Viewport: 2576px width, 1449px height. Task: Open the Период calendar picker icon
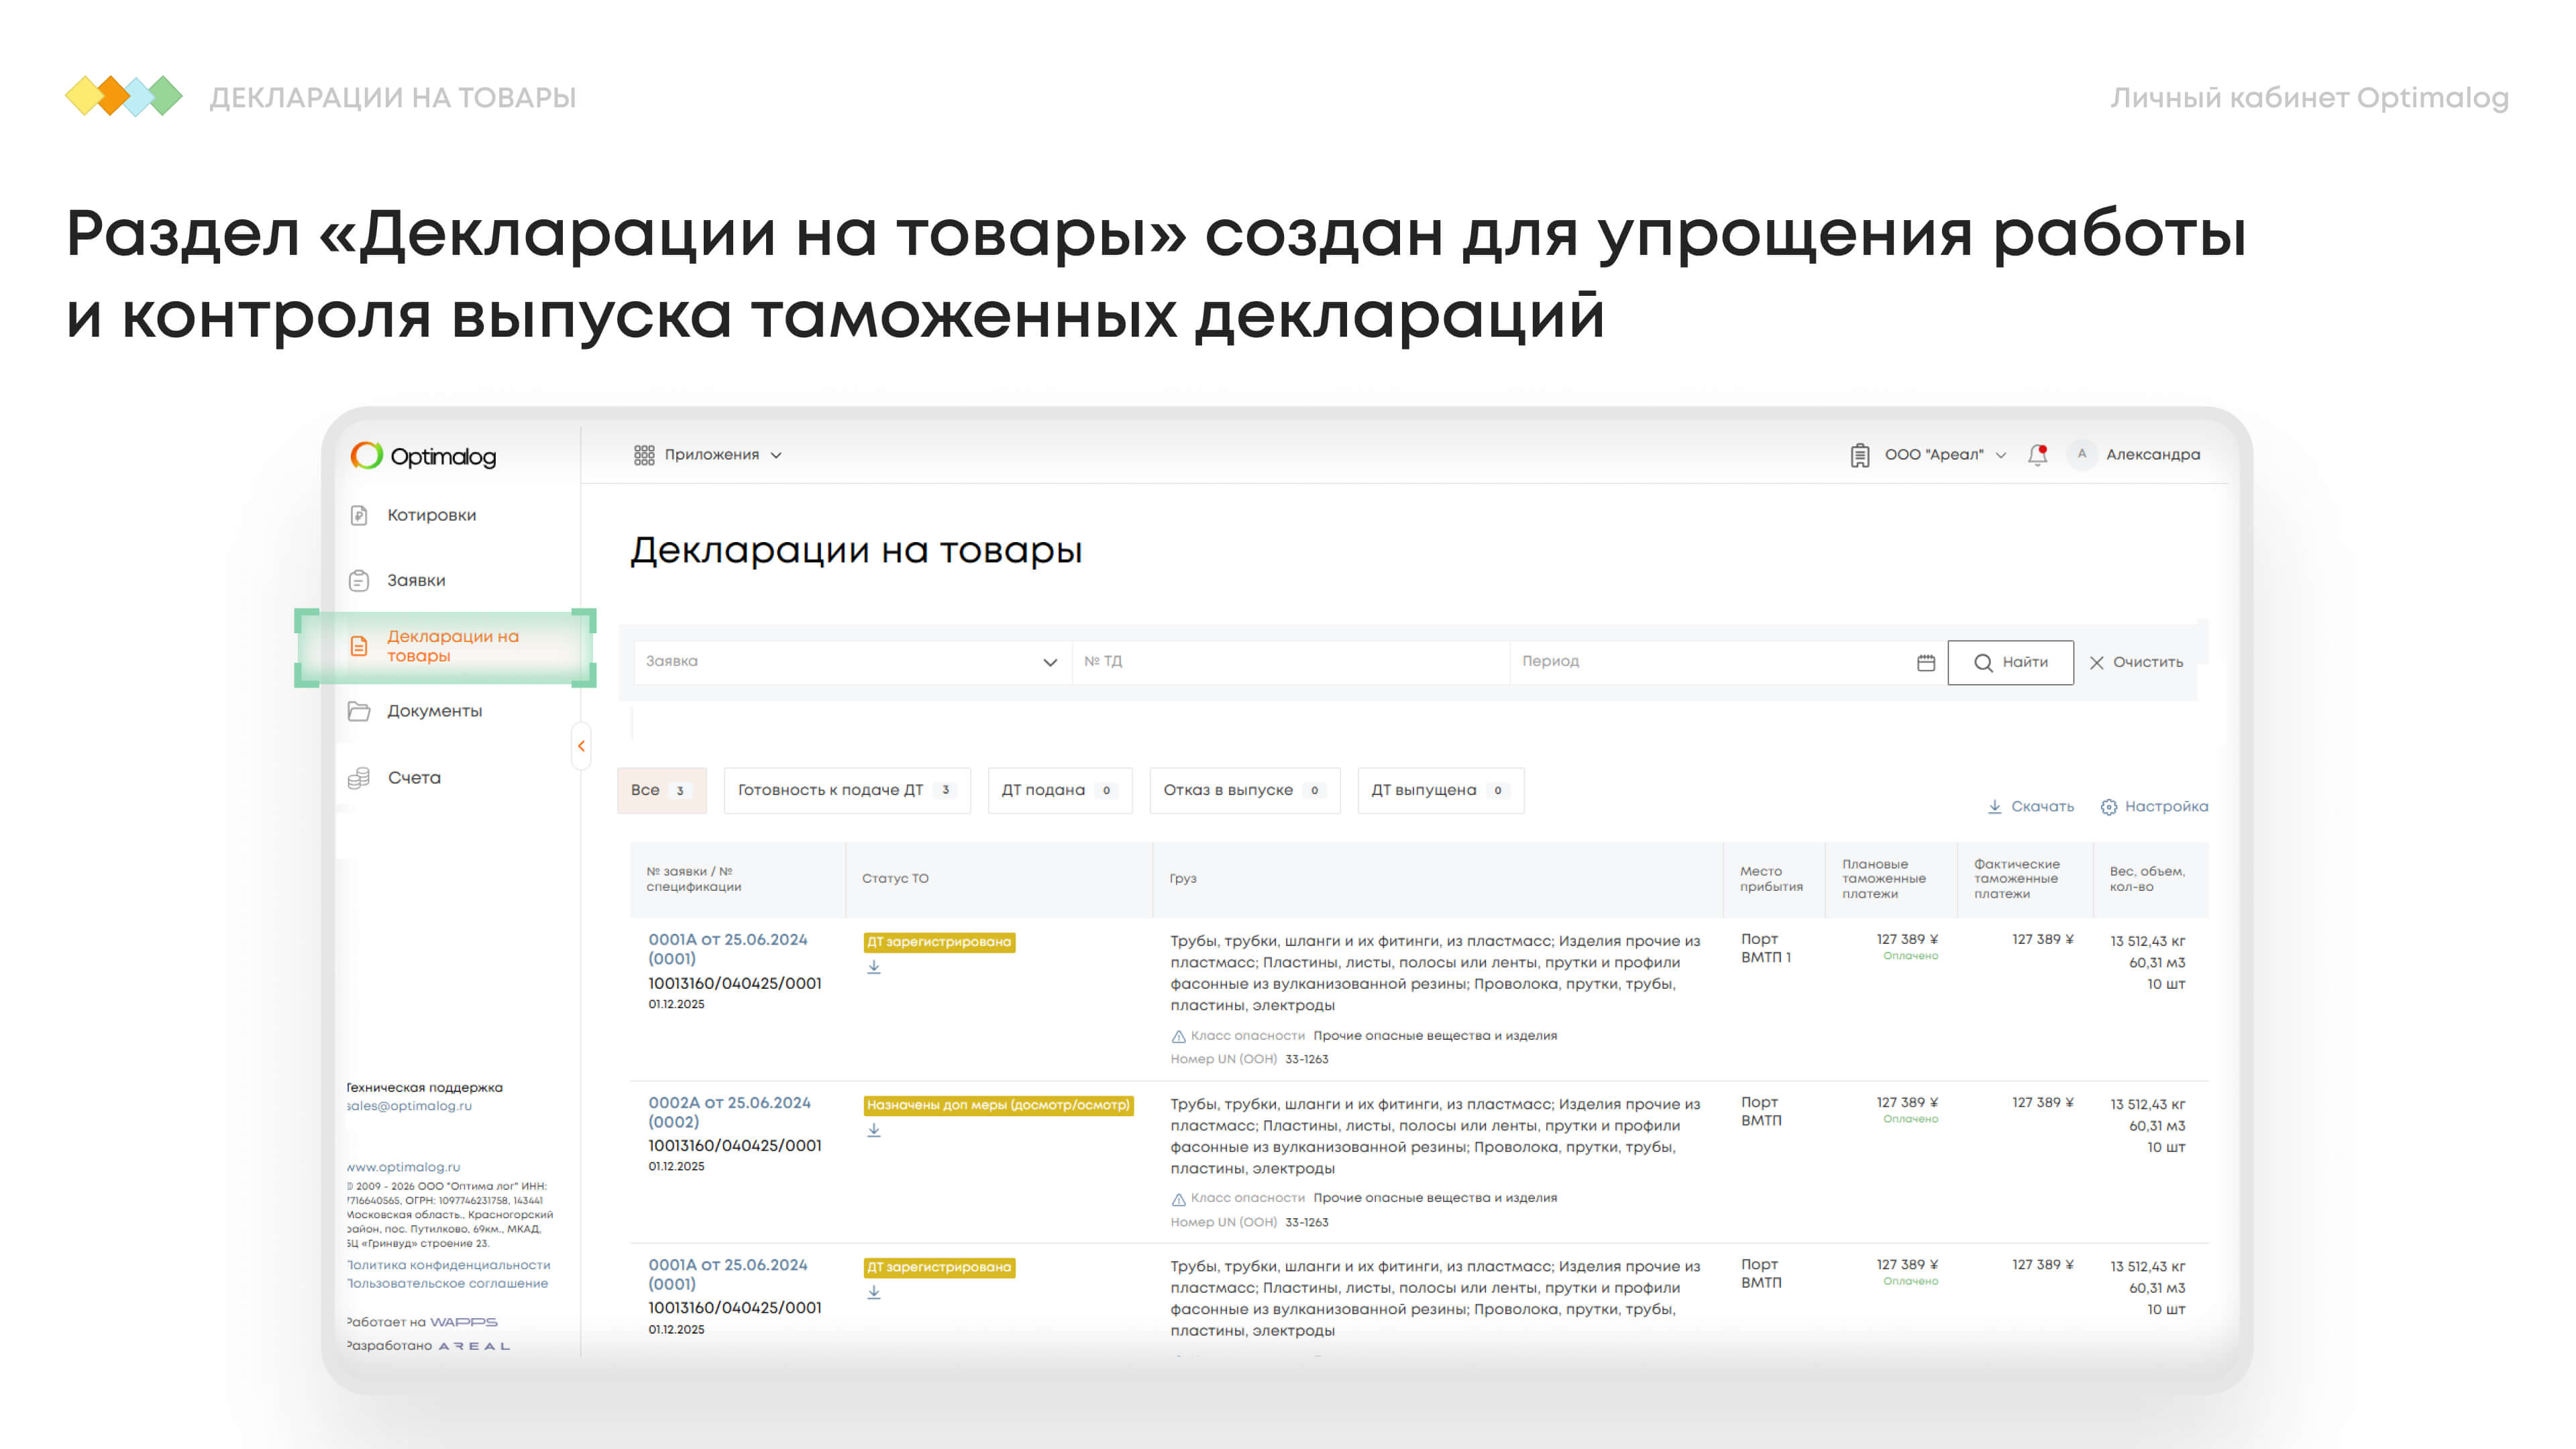click(1925, 662)
